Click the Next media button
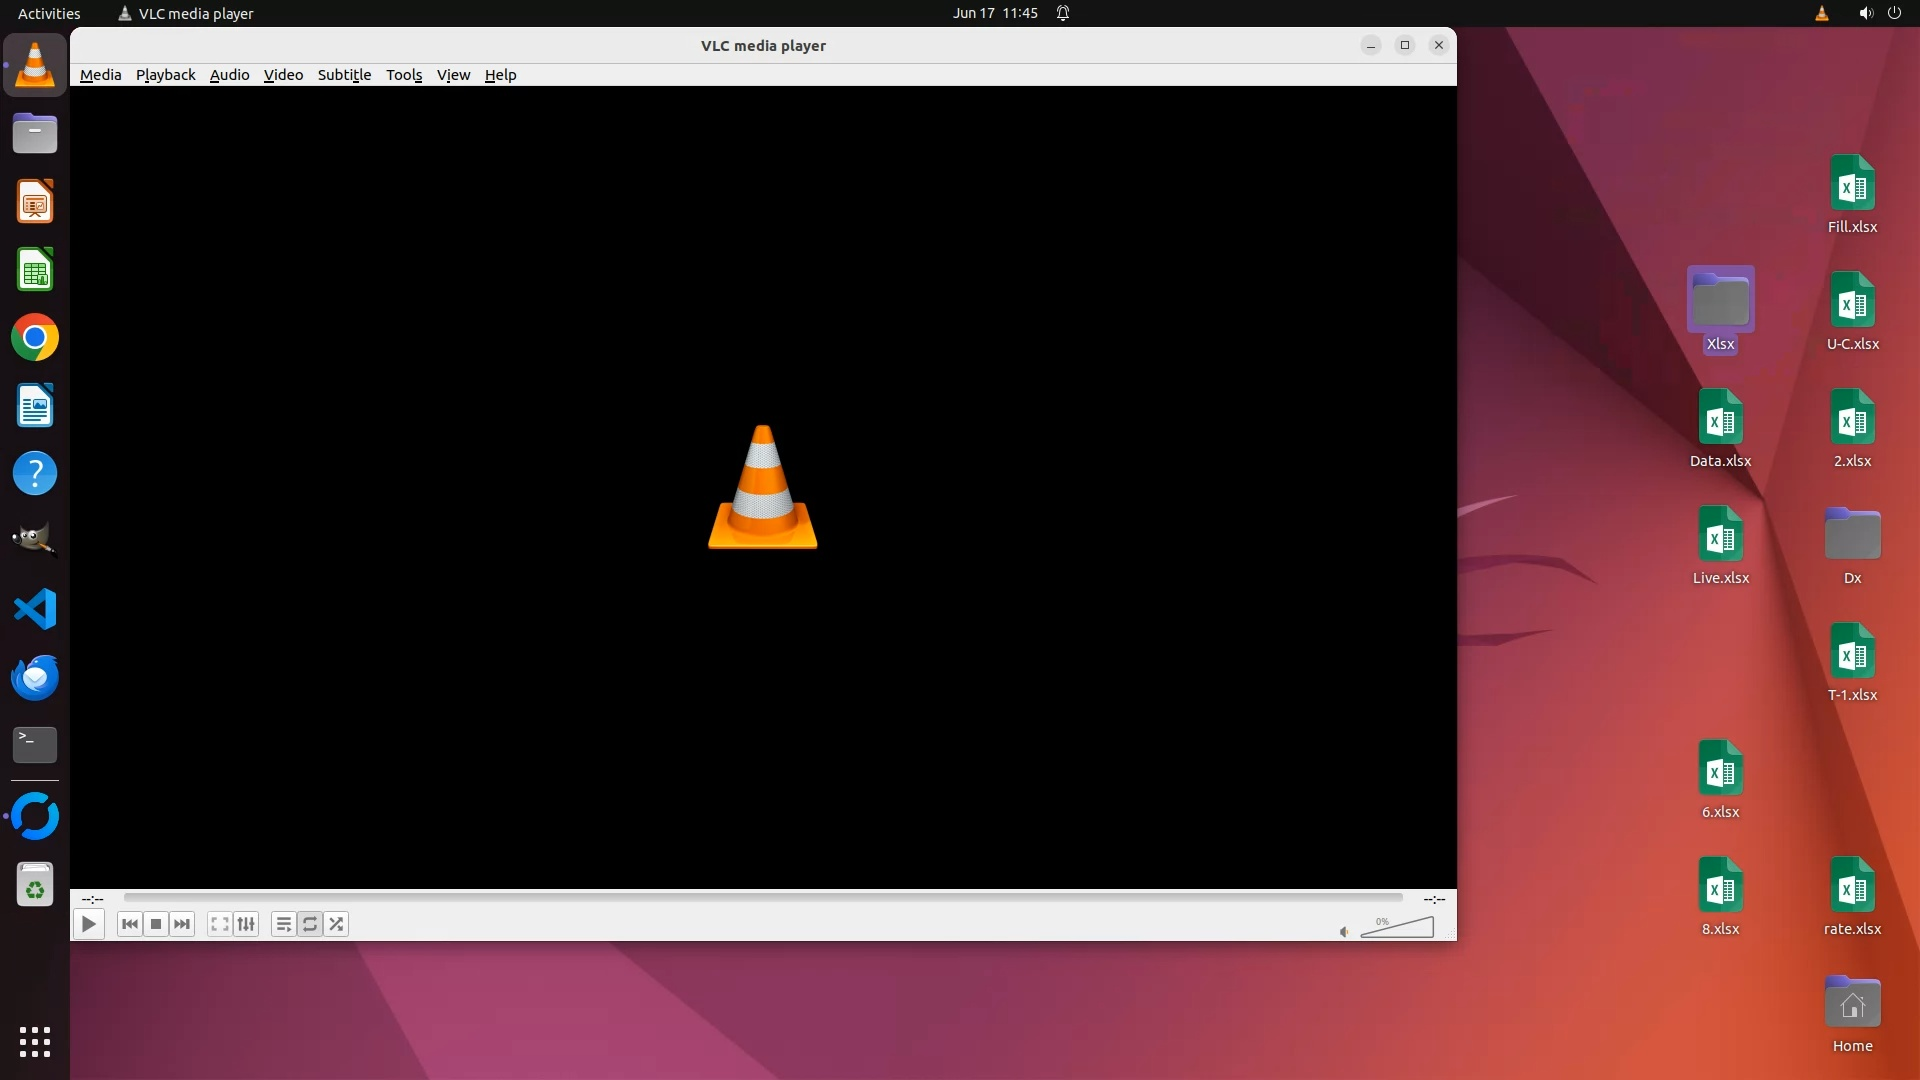Image resolution: width=1920 pixels, height=1080 pixels. coord(182,924)
